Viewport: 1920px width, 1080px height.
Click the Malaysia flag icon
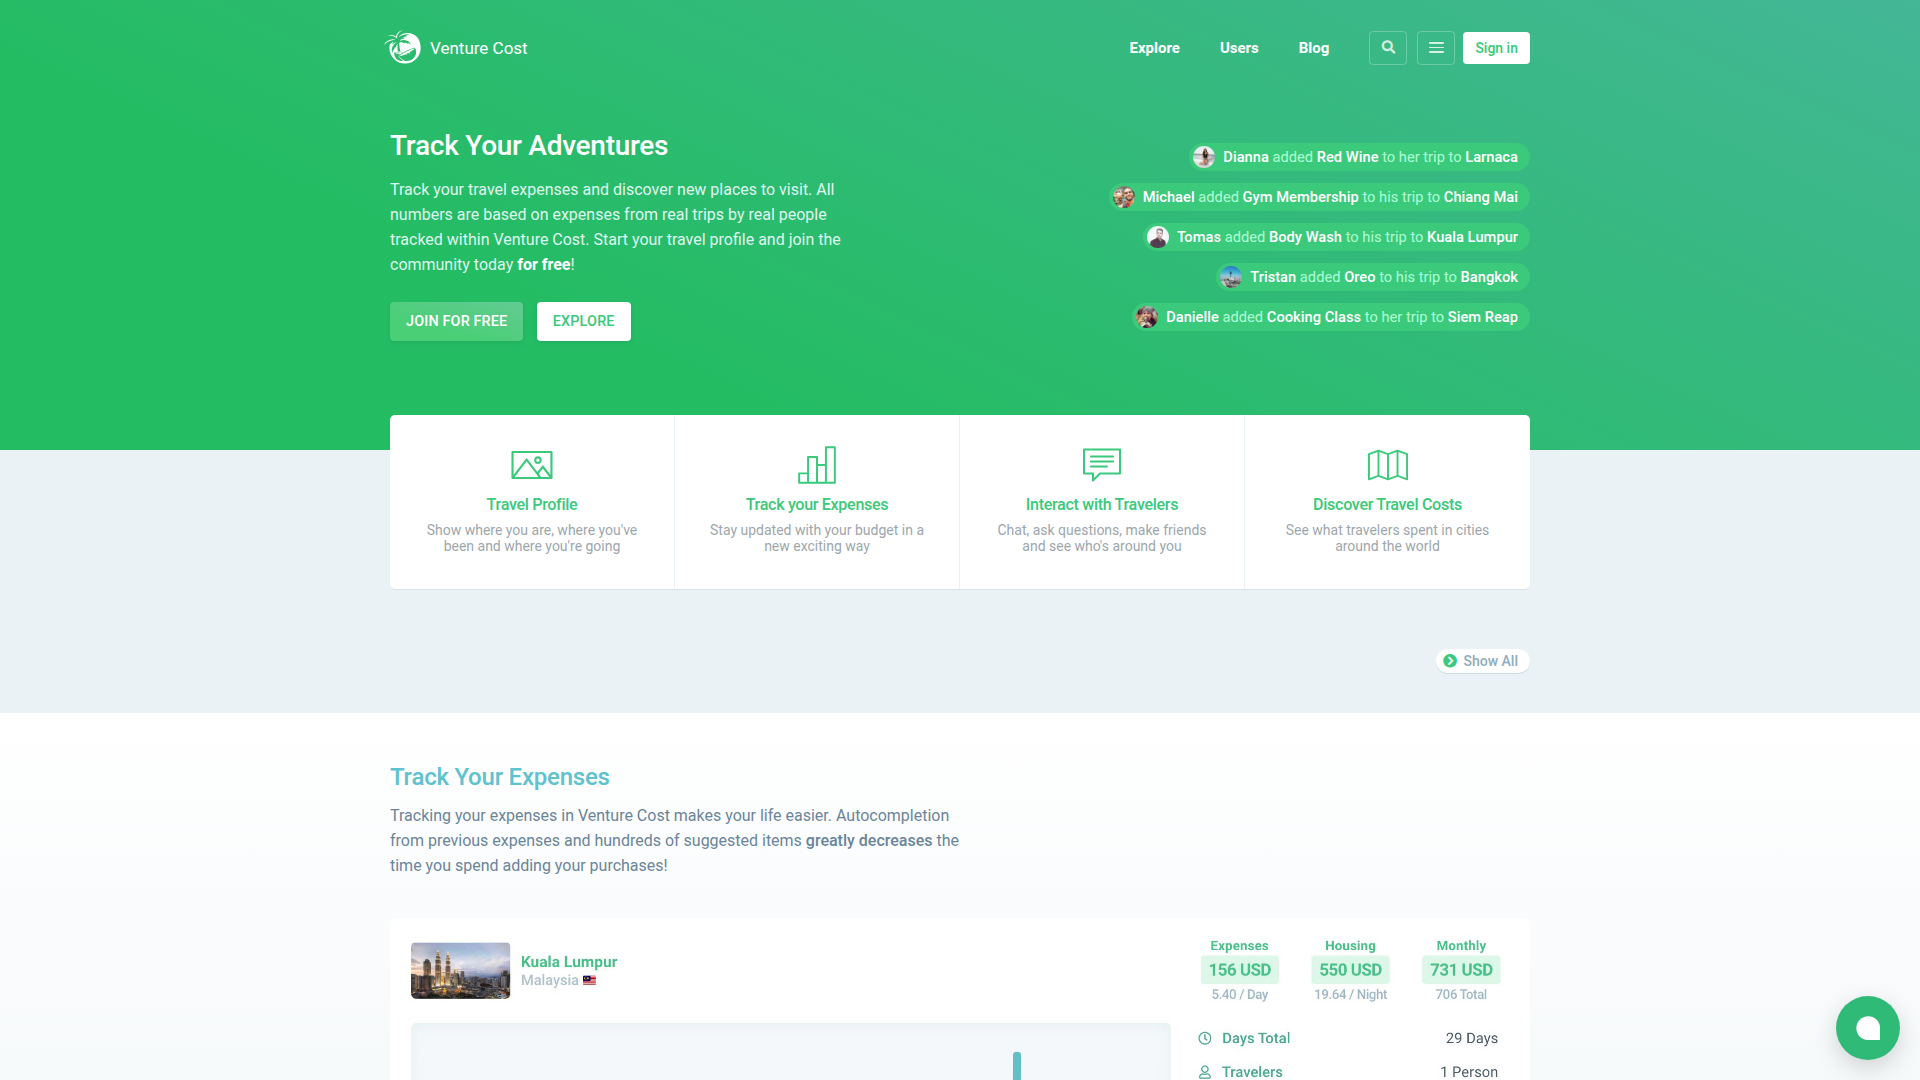click(589, 980)
